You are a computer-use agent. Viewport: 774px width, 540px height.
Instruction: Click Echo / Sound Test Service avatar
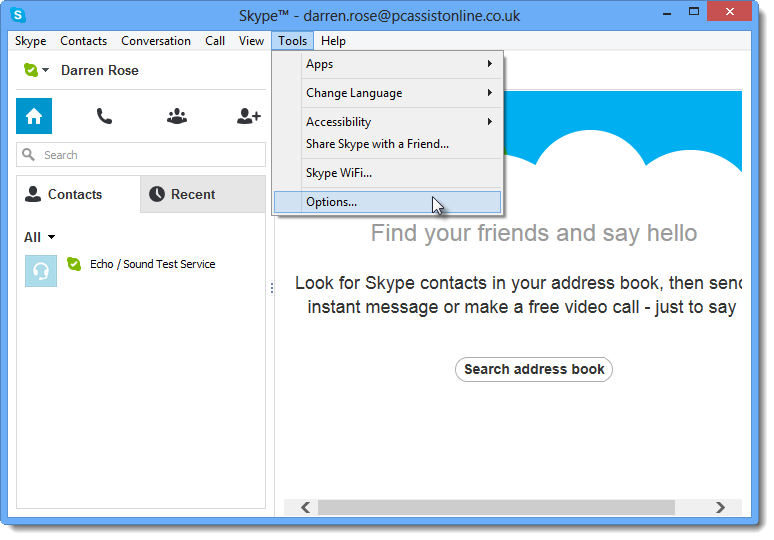pos(41,270)
